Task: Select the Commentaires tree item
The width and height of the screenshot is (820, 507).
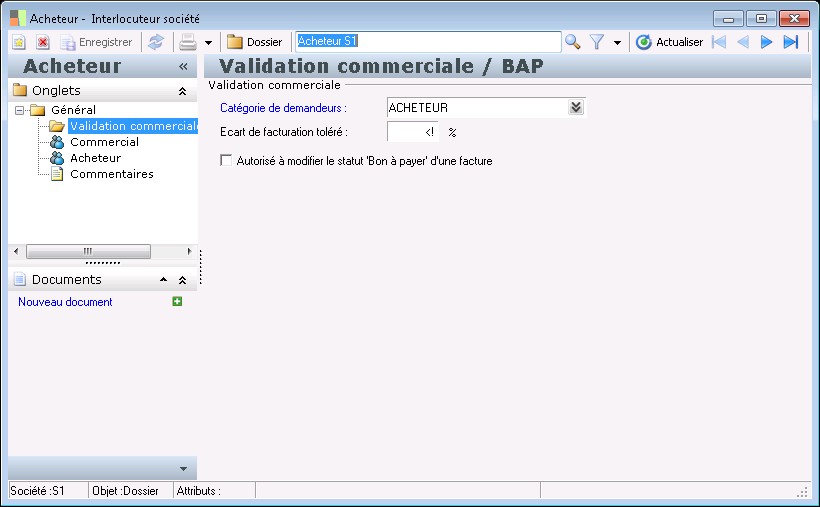Action: 112,174
